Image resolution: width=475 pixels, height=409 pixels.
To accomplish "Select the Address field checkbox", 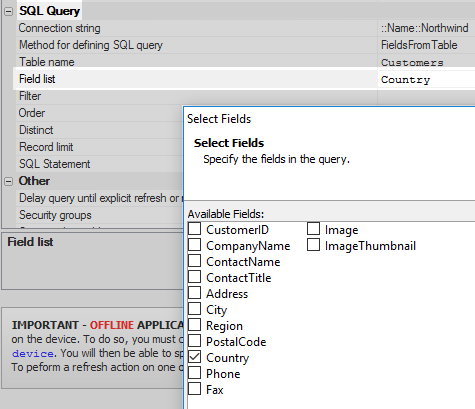I will [x=195, y=293].
